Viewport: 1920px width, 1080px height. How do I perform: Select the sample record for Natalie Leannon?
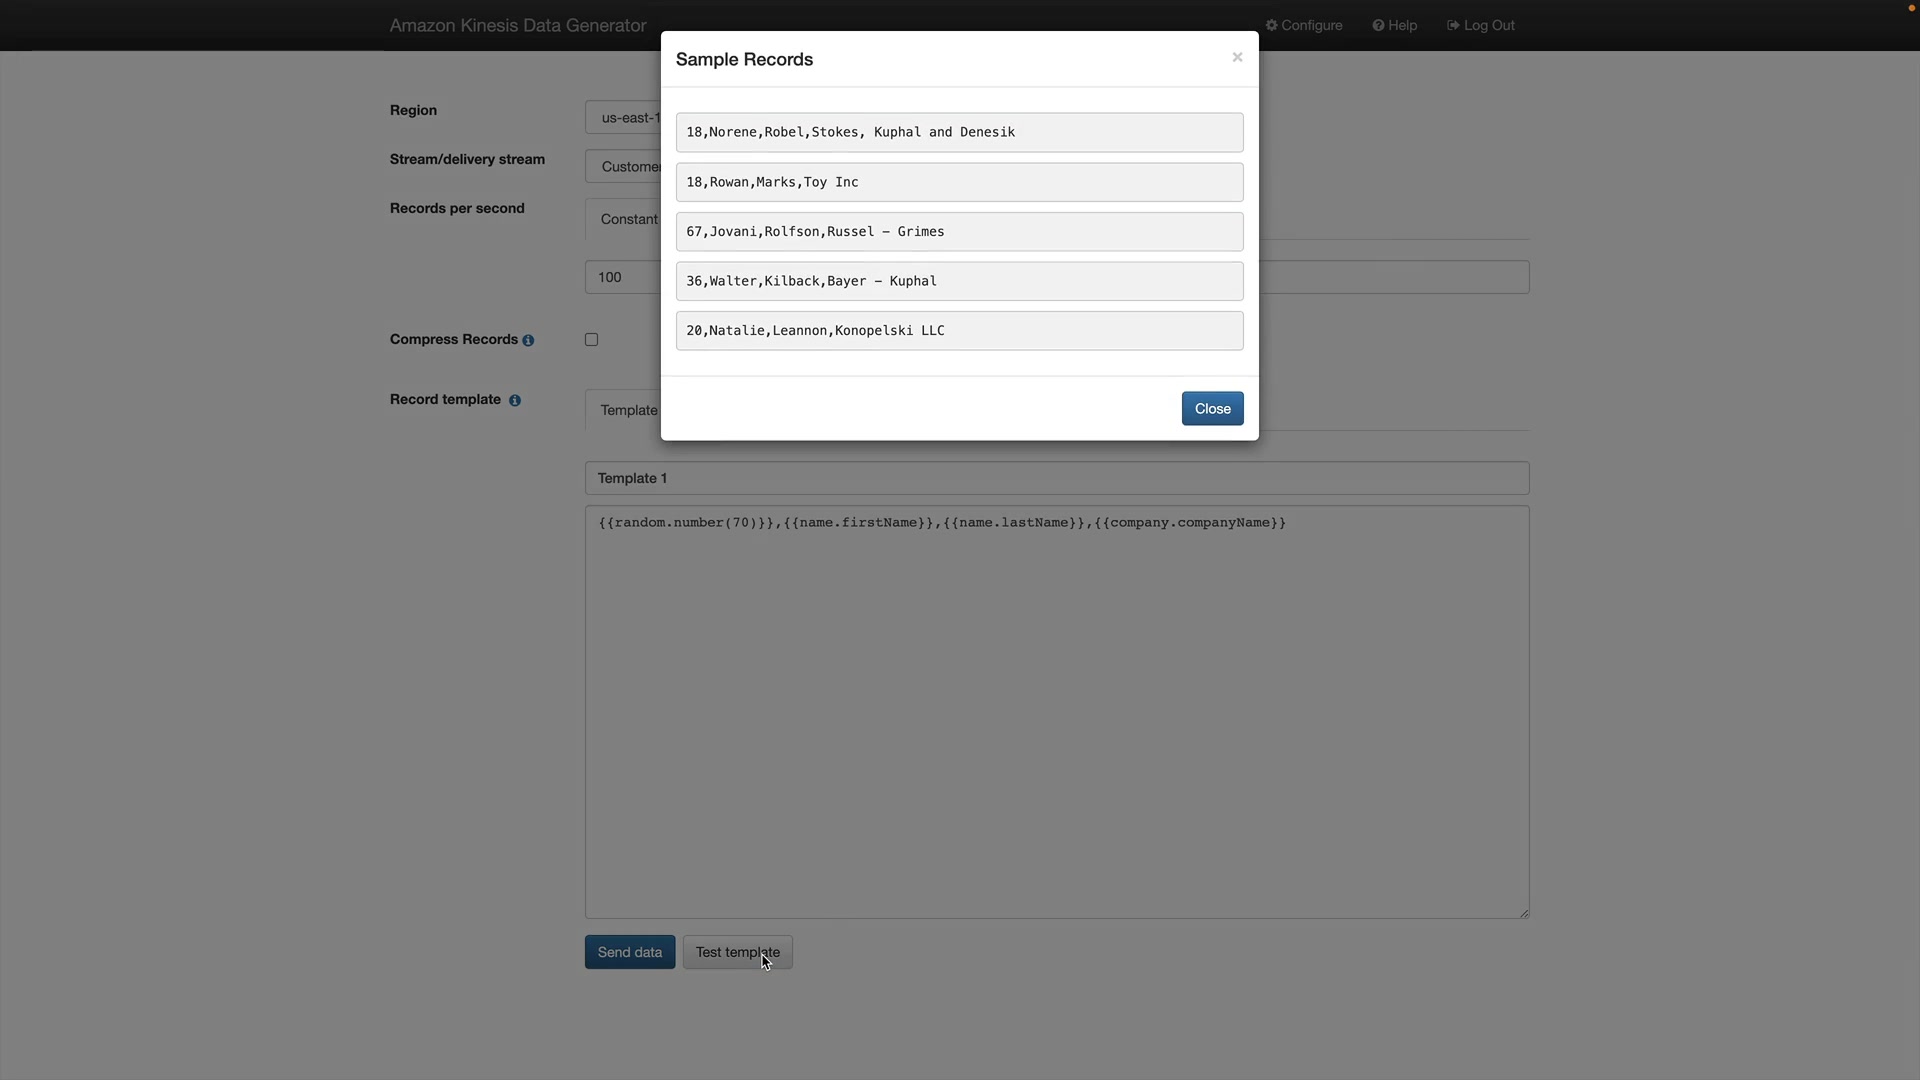959,331
